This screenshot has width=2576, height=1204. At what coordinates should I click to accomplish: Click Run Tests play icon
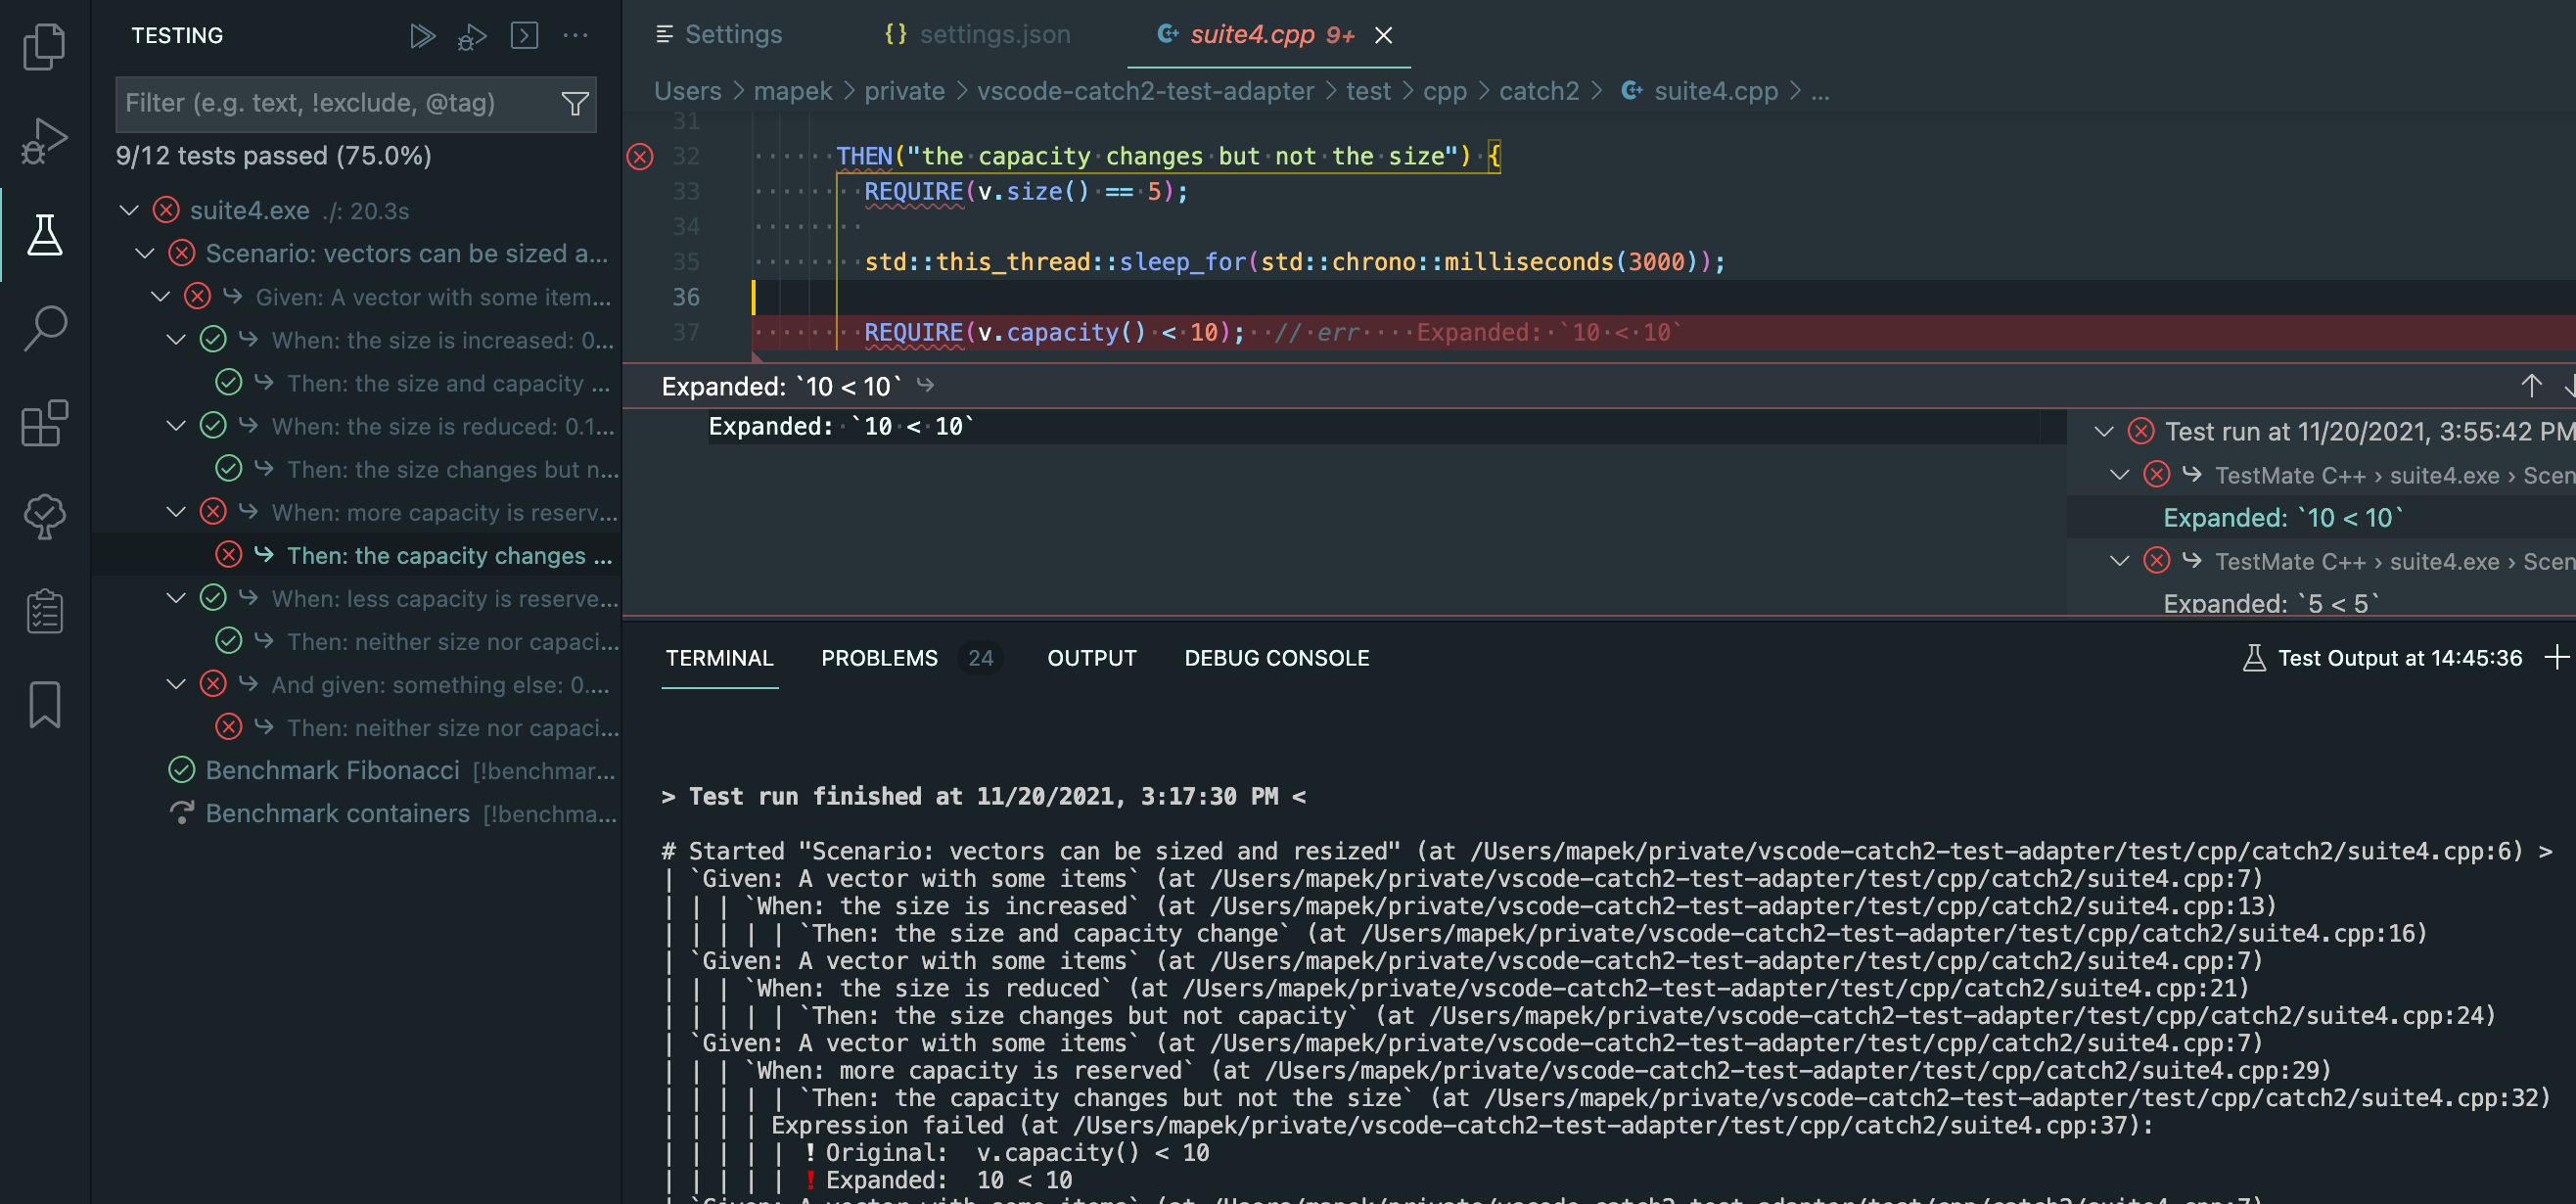point(422,36)
